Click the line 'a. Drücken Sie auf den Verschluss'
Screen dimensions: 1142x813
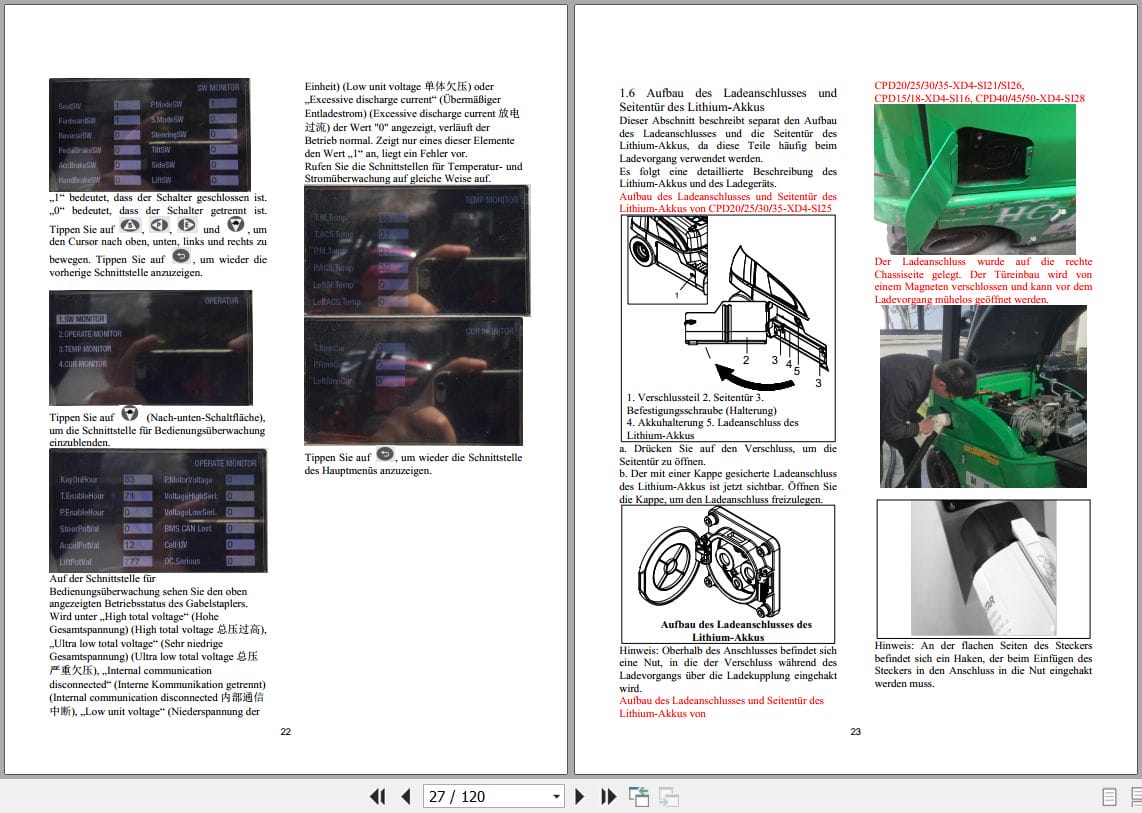[x=728, y=449]
